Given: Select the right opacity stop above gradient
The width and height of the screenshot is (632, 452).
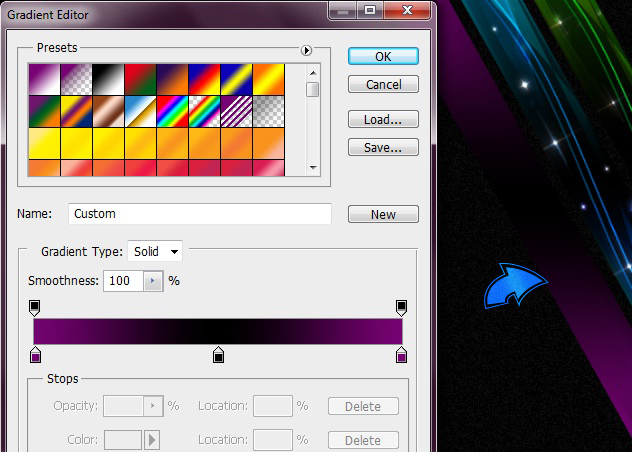Looking at the screenshot, I should click(401, 307).
